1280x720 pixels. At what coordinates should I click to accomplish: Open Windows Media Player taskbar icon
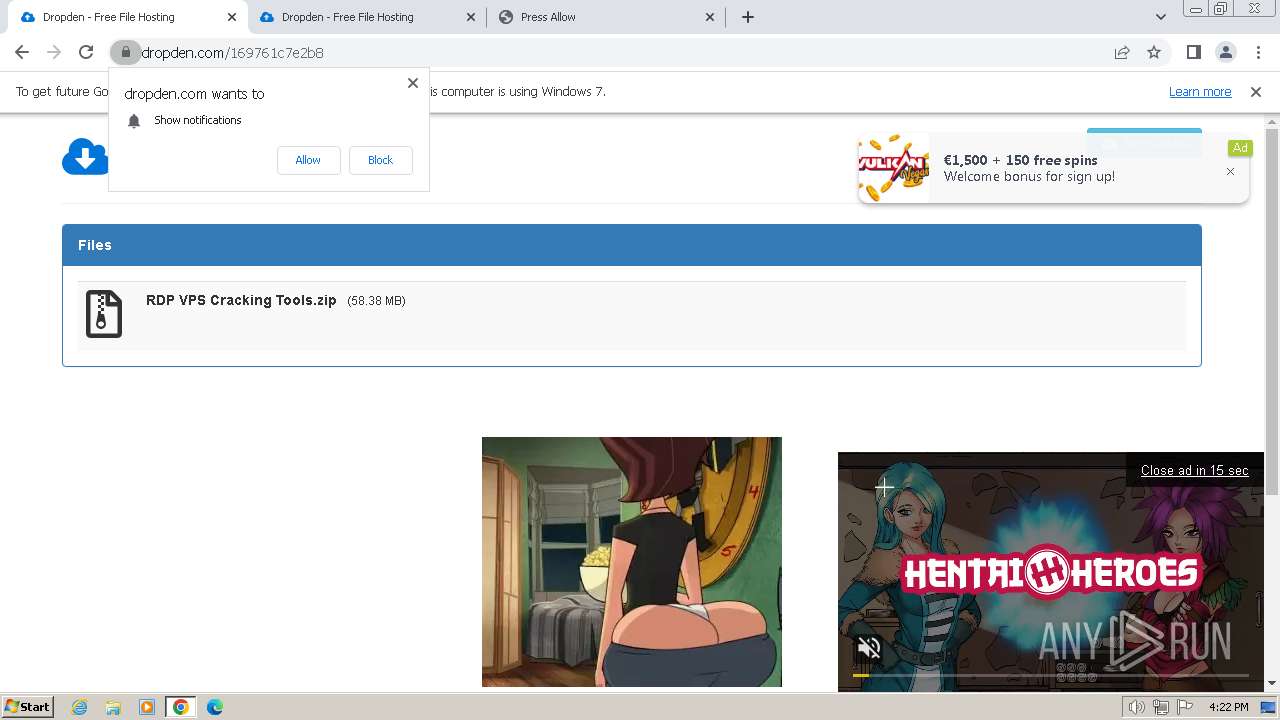[x=147, y=707]
